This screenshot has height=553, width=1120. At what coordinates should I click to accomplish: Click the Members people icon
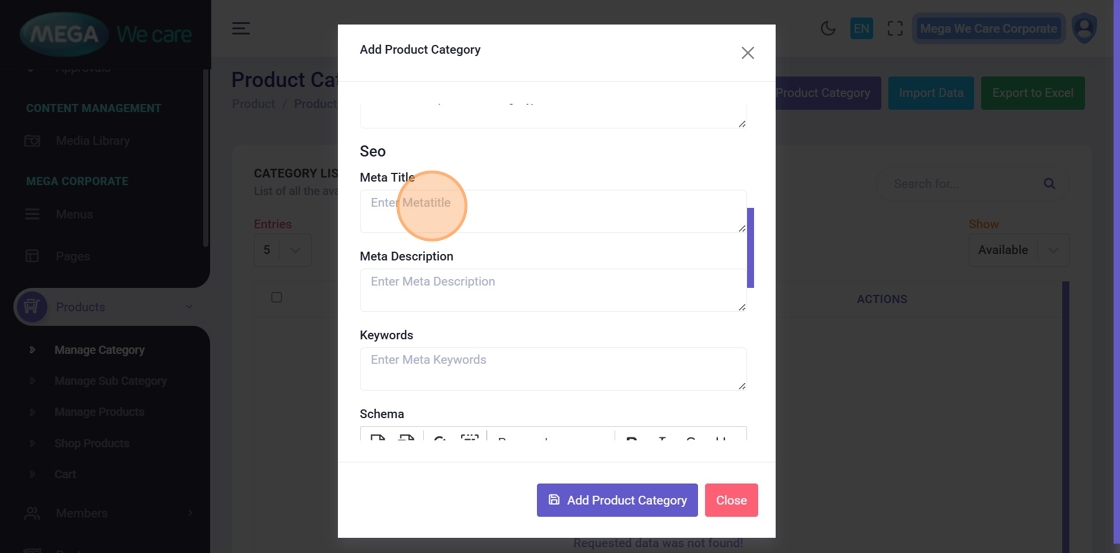point(32,513)
